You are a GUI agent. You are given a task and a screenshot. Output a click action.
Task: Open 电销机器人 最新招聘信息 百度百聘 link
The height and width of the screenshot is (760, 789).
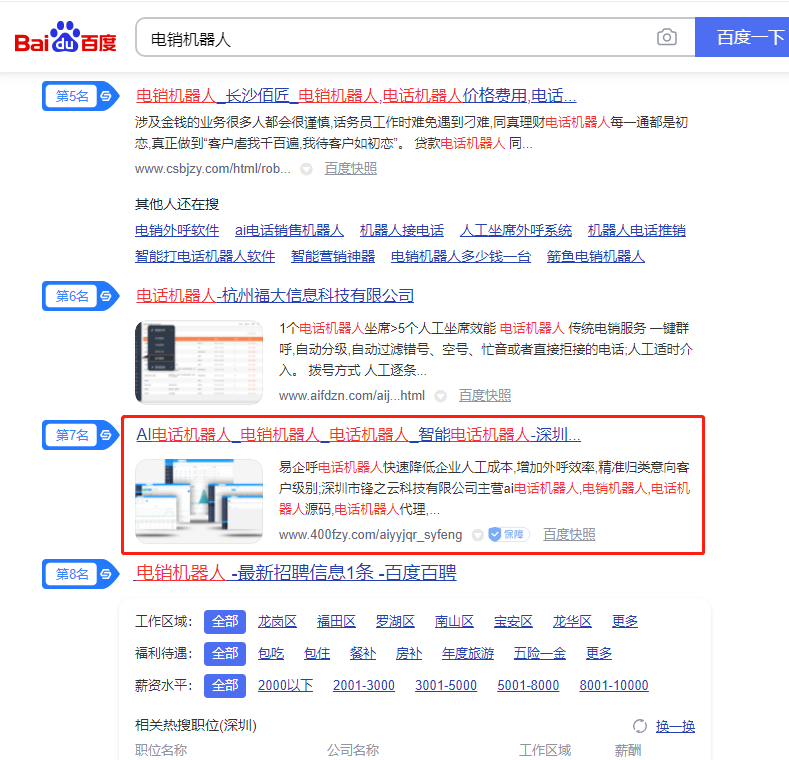[x=296, y=573]
